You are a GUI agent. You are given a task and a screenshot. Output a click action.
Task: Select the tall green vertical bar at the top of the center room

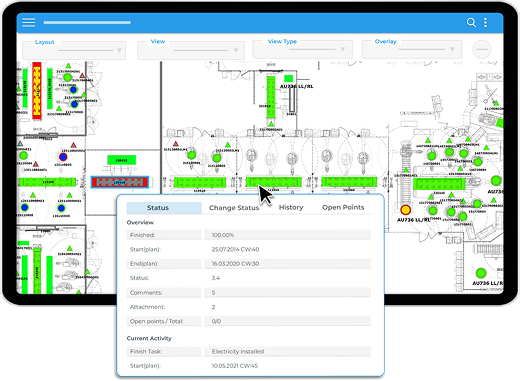[x=271, y=97]
